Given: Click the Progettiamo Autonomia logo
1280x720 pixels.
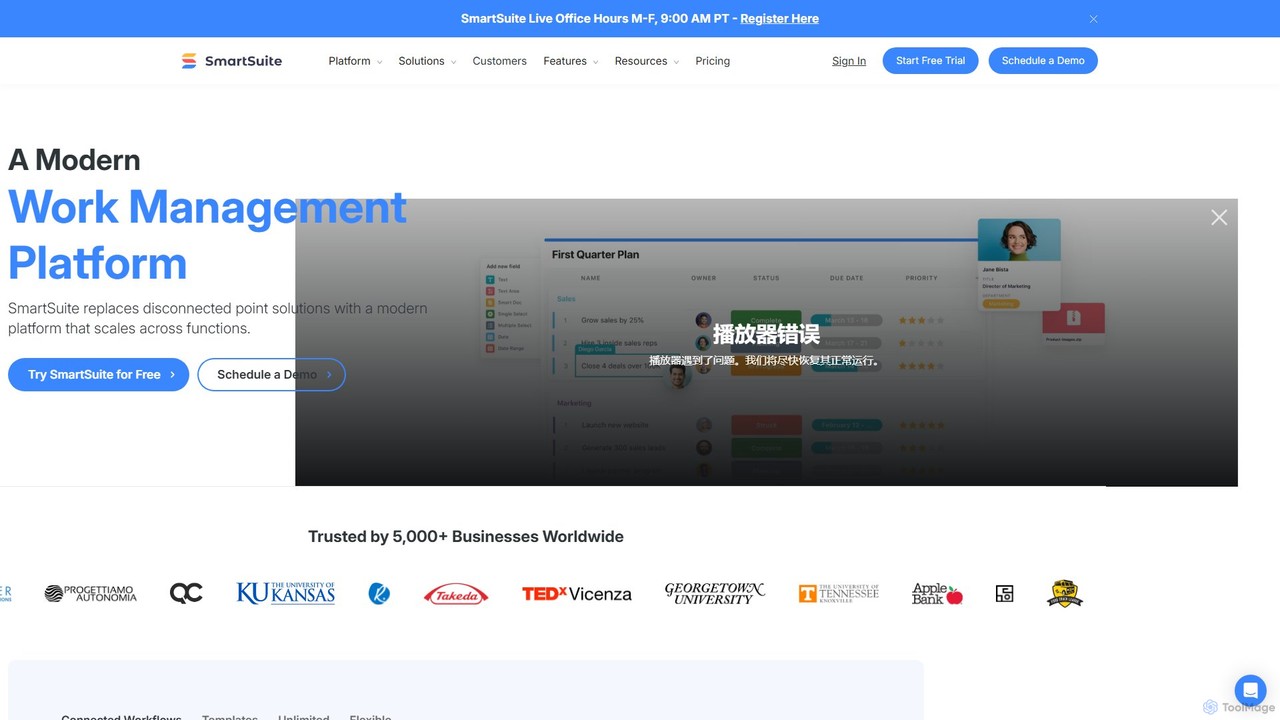Looking at the screenshot, I should tap(90, 594).
